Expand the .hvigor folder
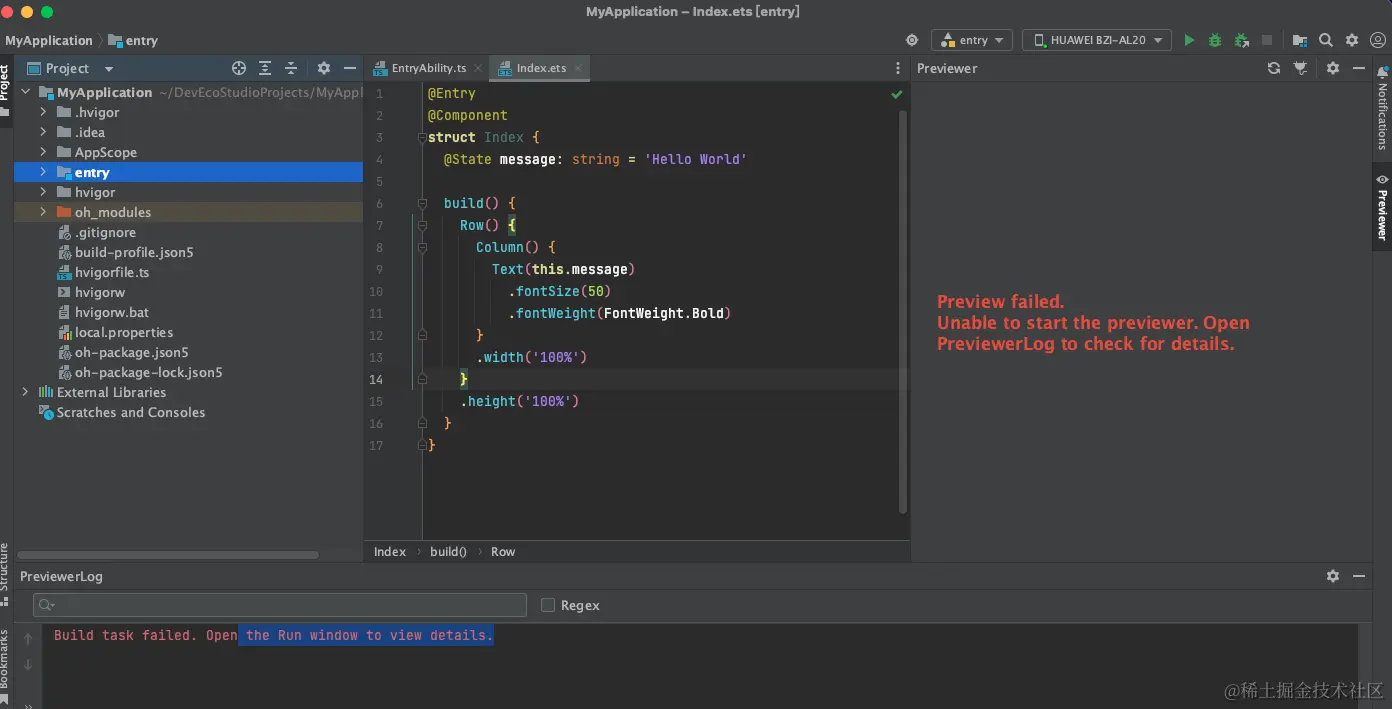Viewport: 1392px width, 709px height. pos(43,112)
